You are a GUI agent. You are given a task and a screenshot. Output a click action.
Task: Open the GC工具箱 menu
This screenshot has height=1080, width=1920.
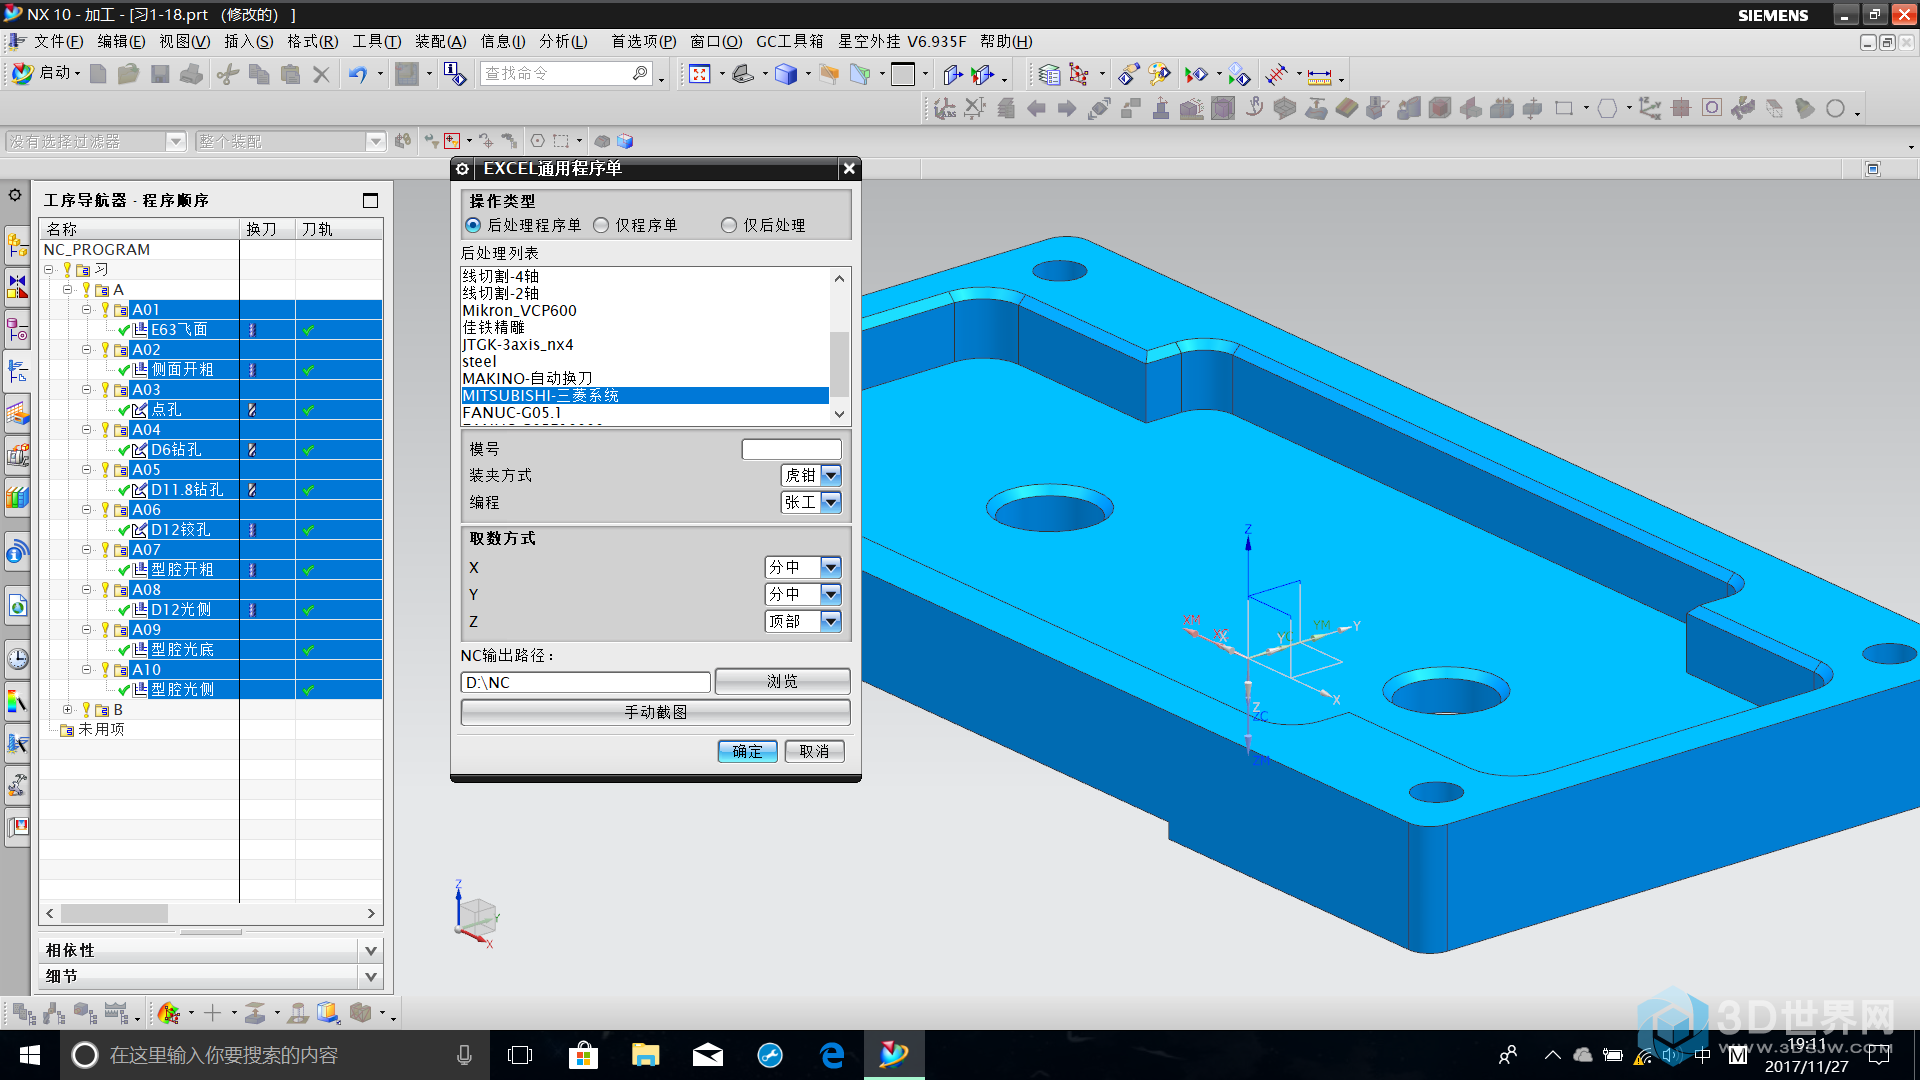tap(789, 41)
